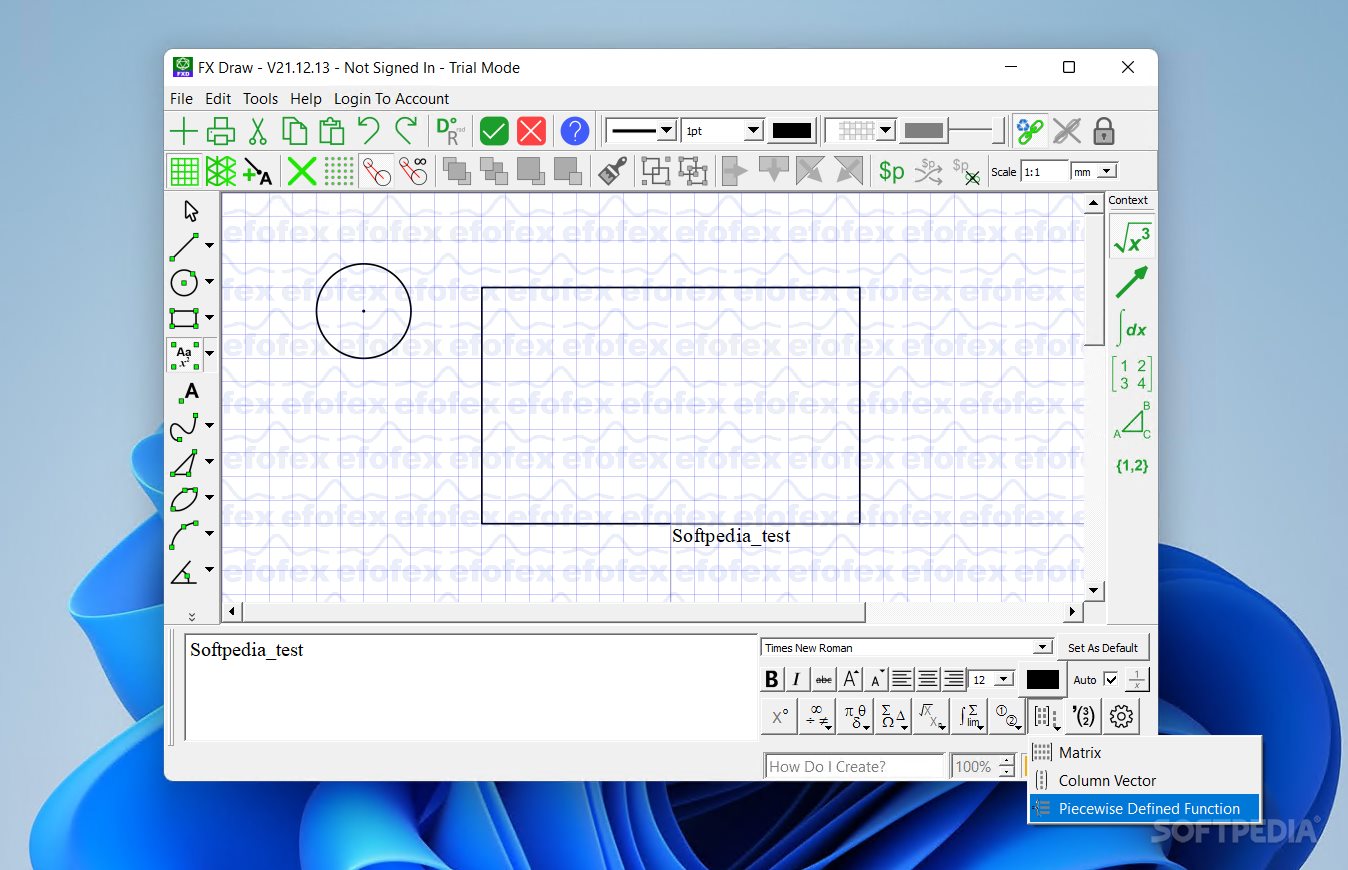The height and width of the screenshot is (870, 1348).
Task: Select the rectangle drawing tool
Action: pos(184,318)
